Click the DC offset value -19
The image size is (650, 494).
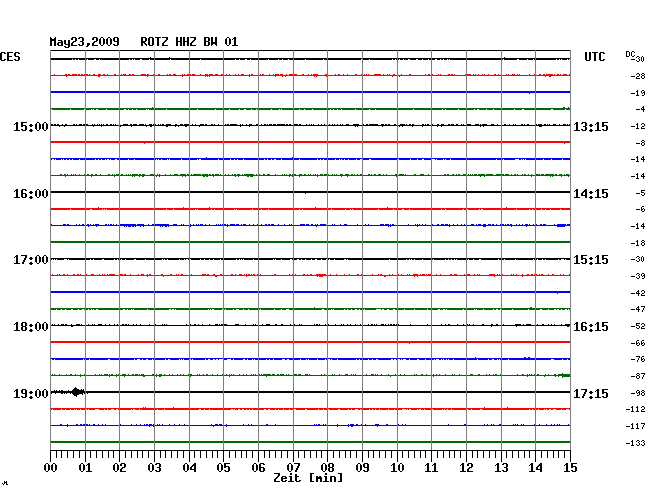638,93
